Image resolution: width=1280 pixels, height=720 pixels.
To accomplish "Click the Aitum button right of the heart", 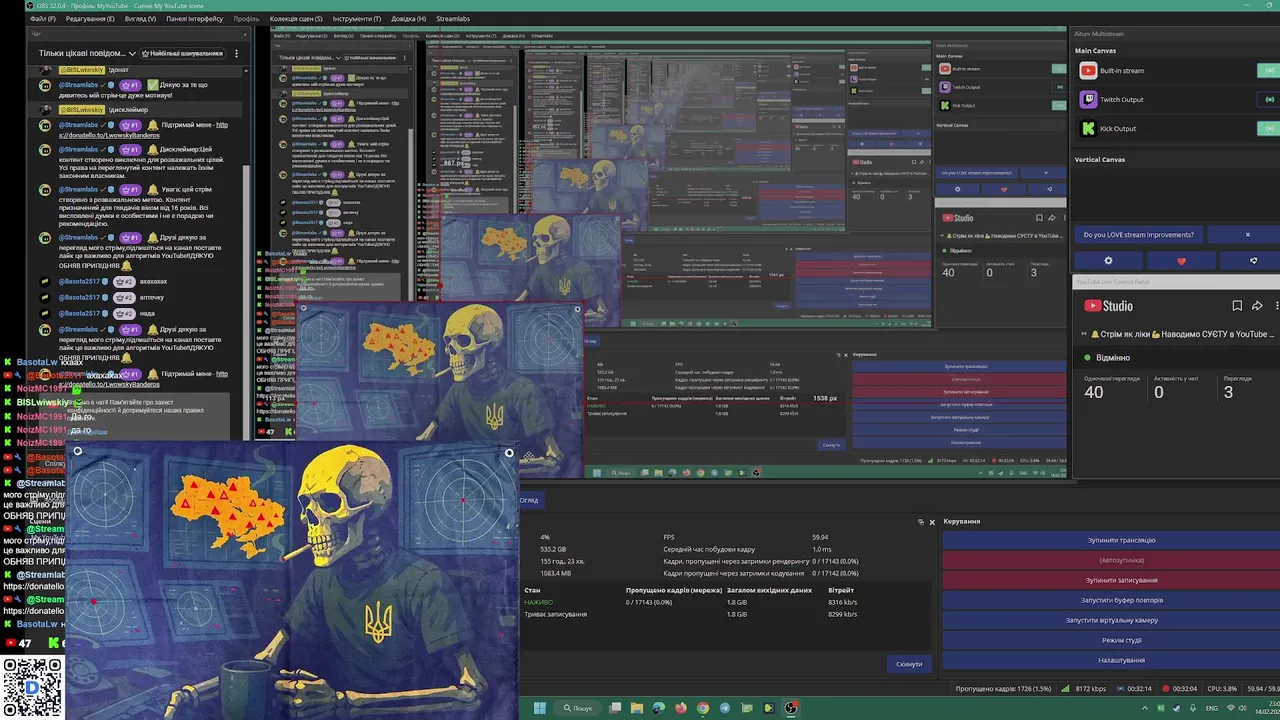I will (1253, 261).
